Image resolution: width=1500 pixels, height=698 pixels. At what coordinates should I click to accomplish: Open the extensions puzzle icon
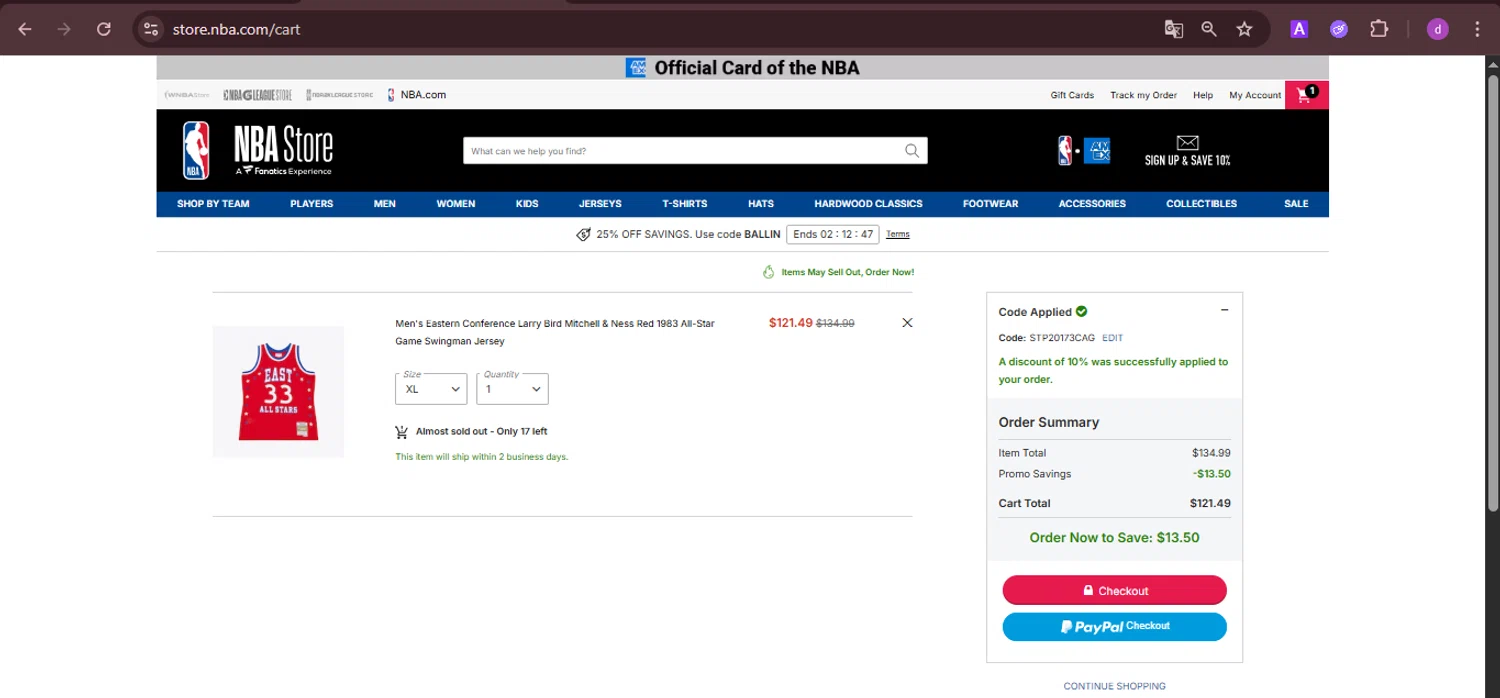coord(1379,29)
